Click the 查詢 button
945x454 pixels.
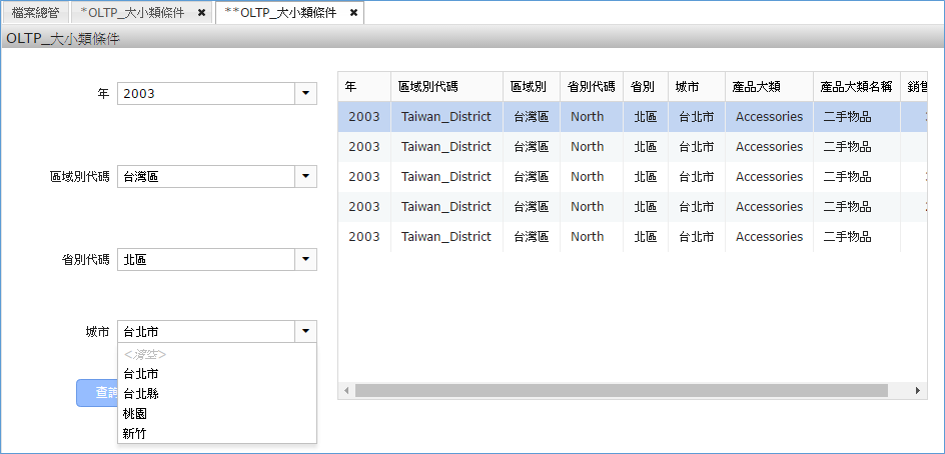point(97,393)
